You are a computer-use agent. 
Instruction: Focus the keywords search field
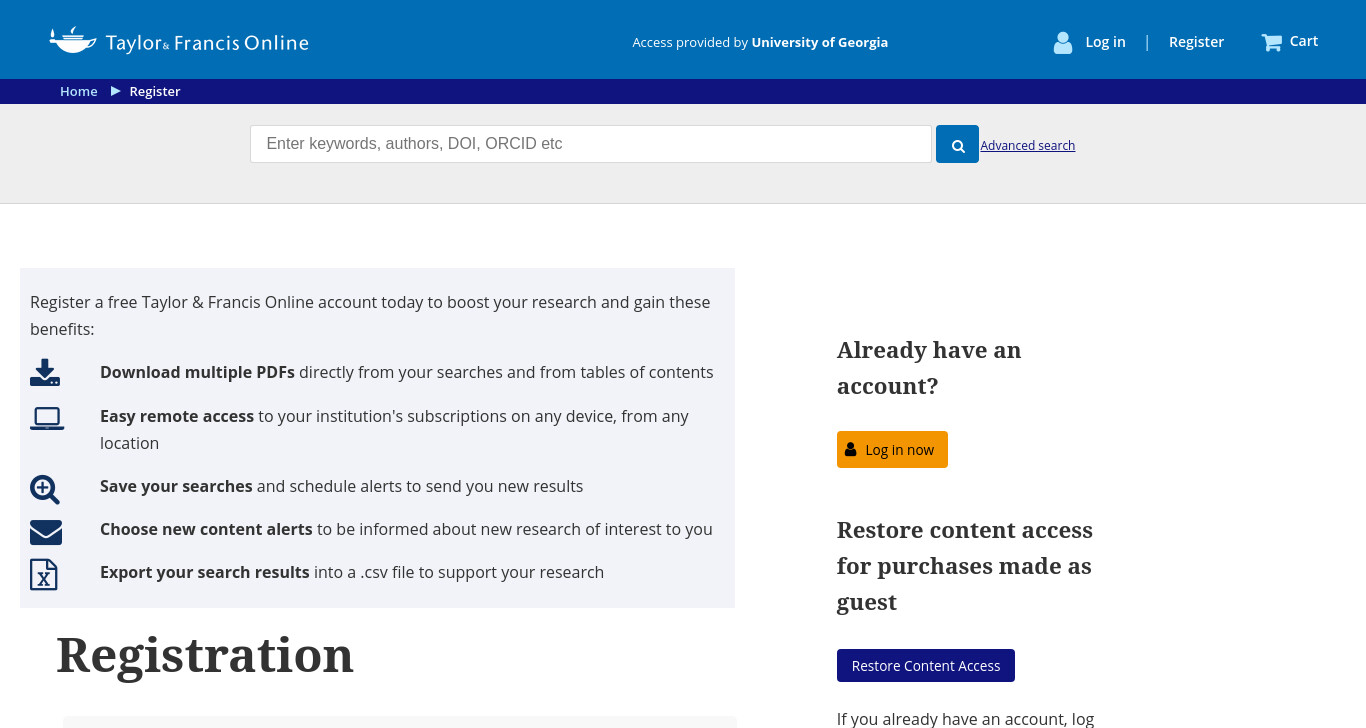[x=591, y=144]
